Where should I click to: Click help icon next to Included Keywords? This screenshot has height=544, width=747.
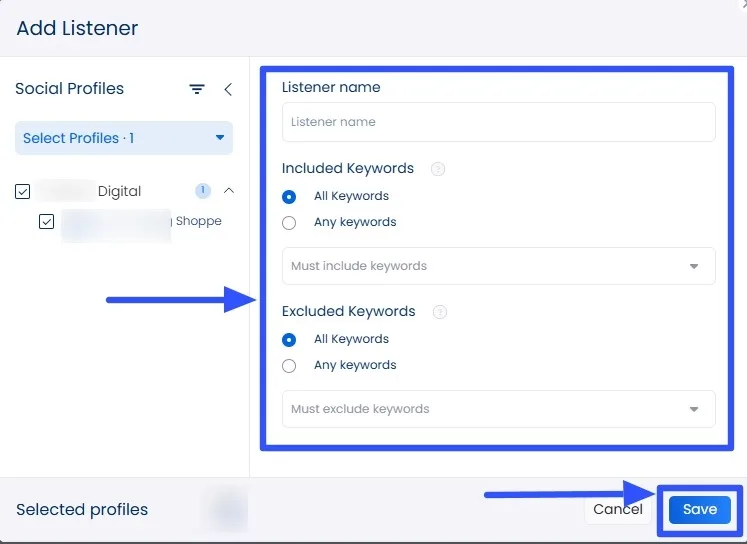[437, 169]
